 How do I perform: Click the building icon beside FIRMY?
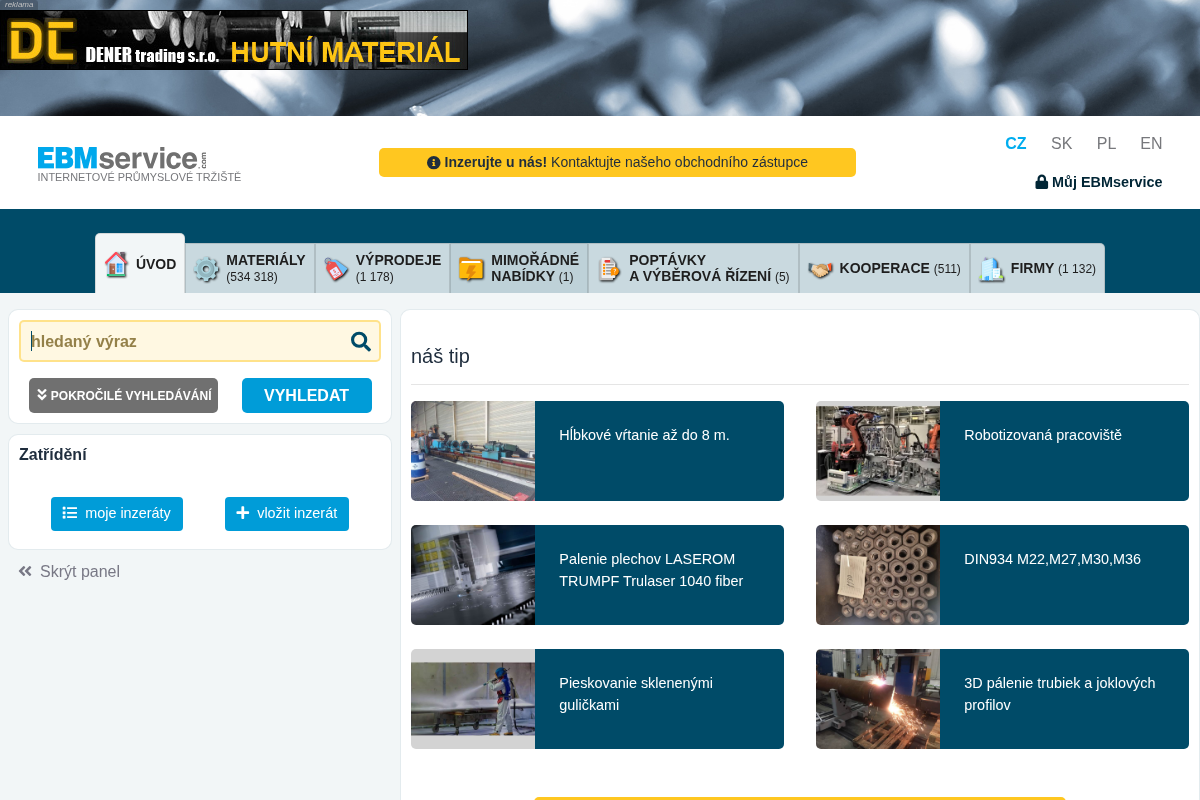pos(991,269)
